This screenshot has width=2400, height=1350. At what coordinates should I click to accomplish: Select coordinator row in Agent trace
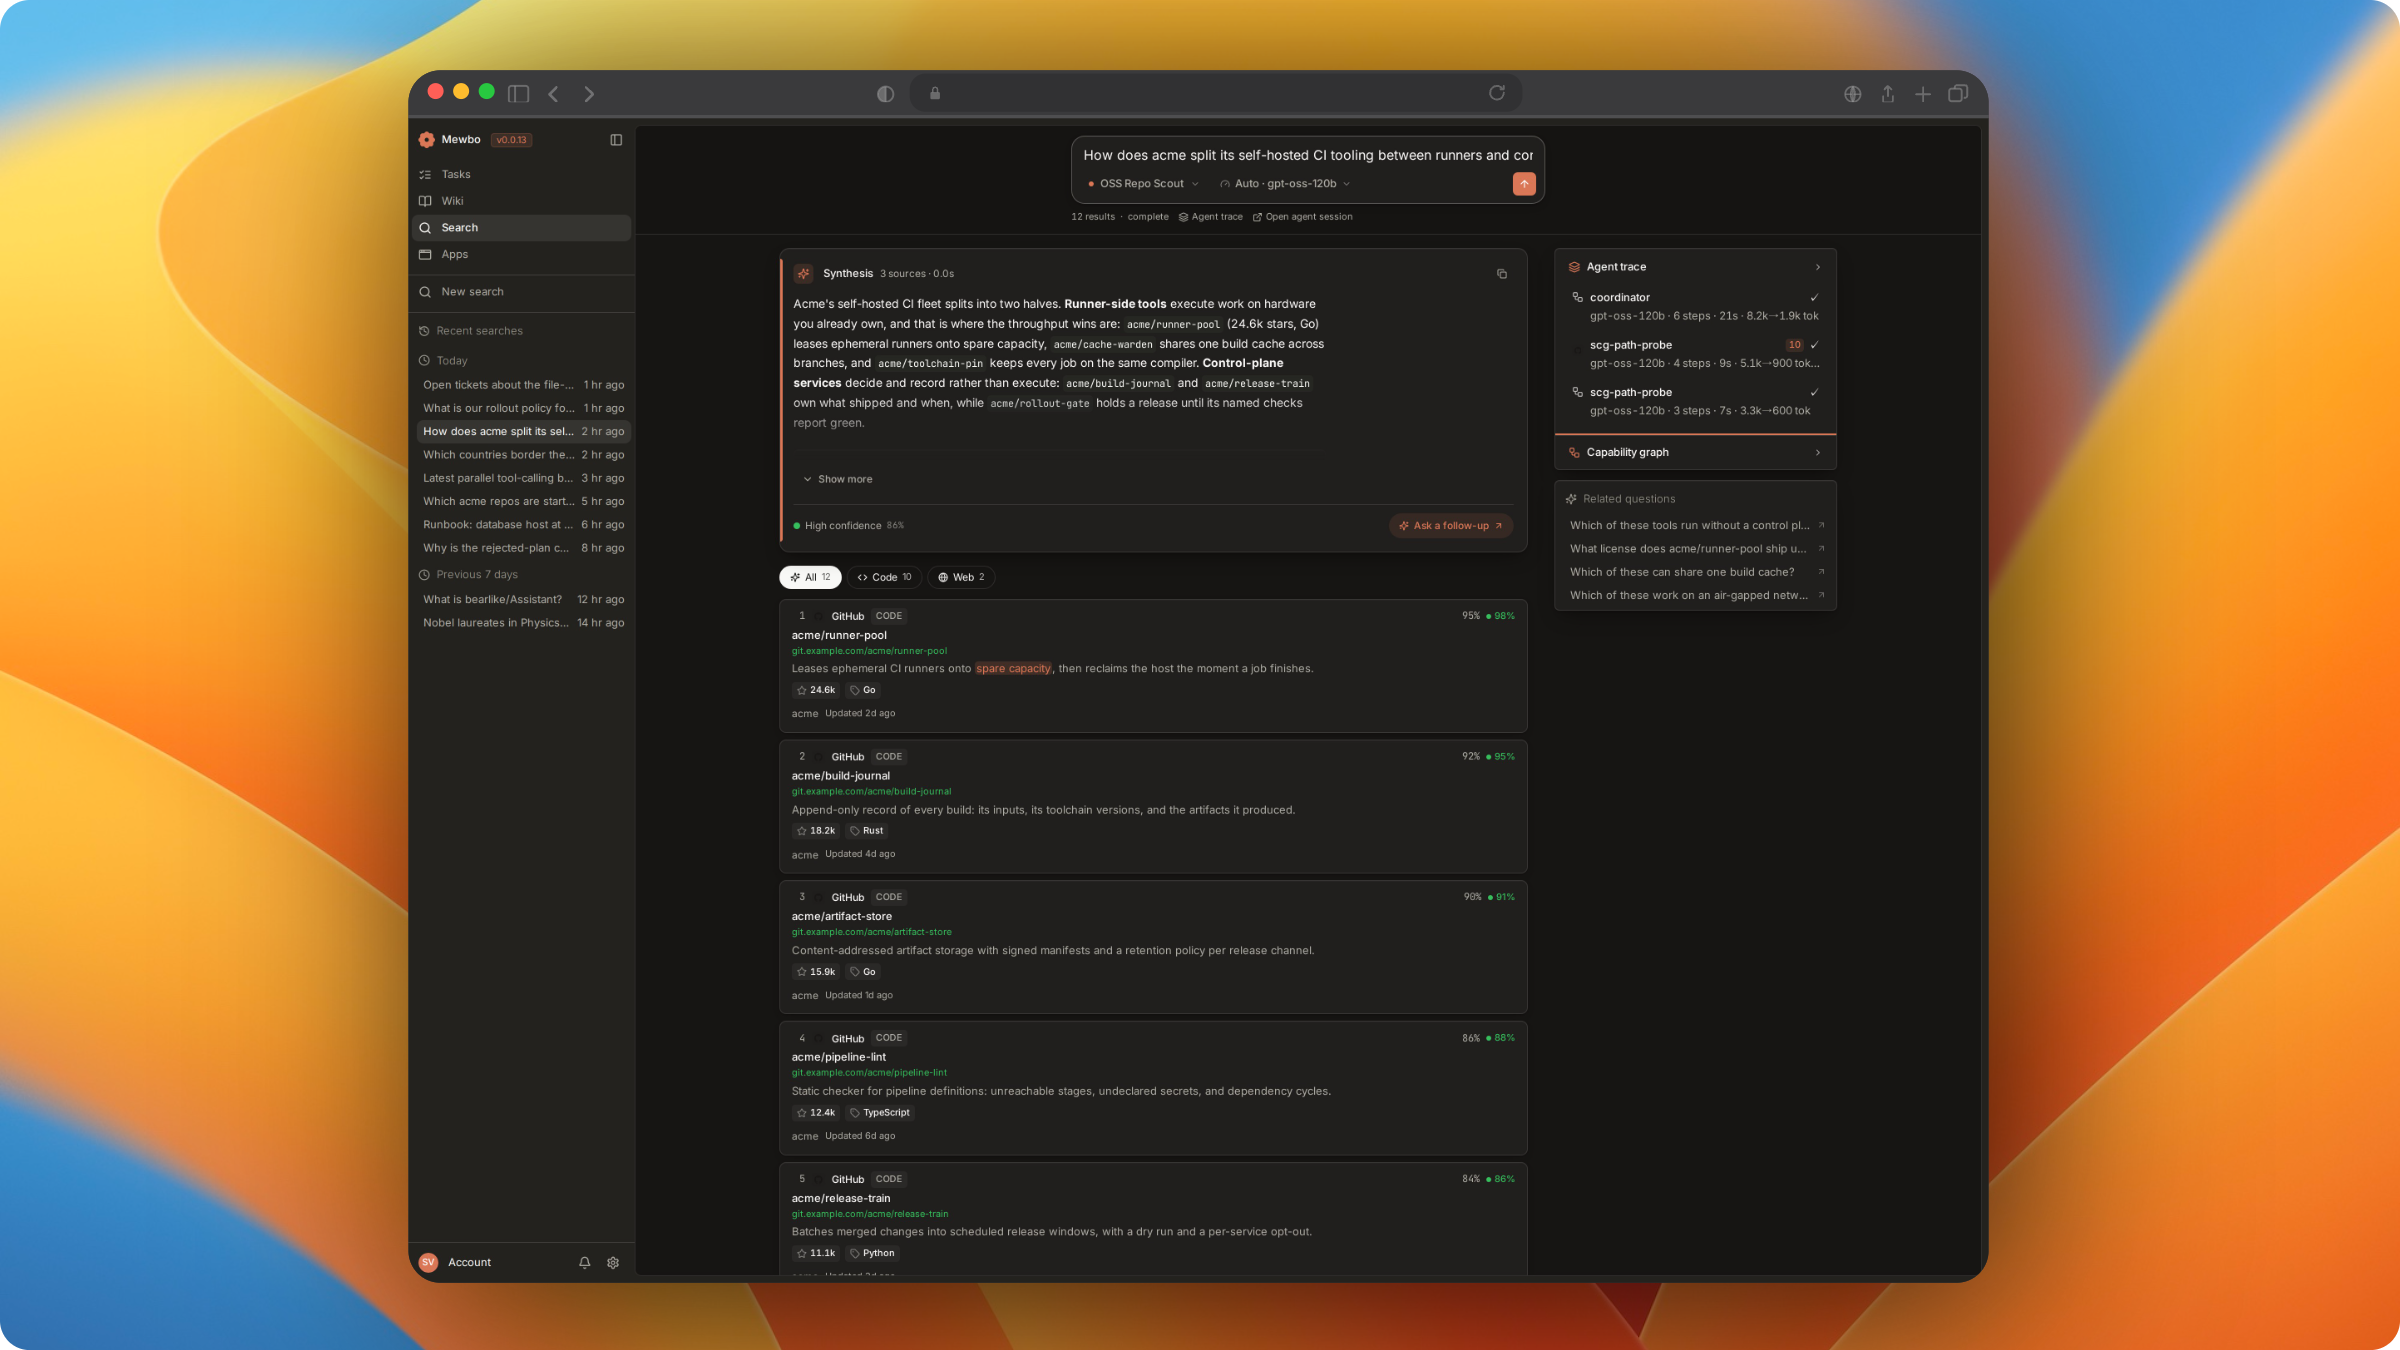click(1696, 307)
